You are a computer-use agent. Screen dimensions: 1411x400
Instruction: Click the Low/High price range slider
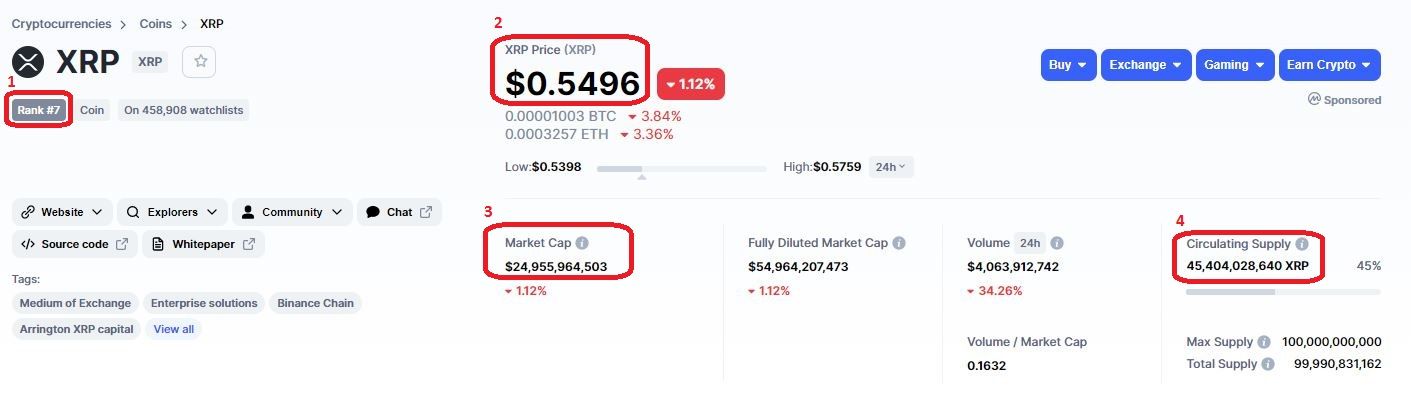pos(681,169)
